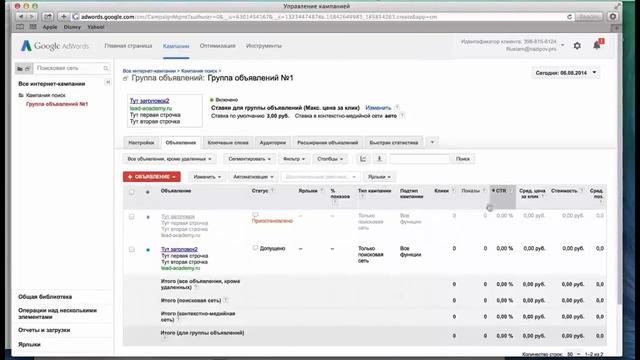Collapse the sidebar with the chevron icon
The width and height of the screenshot is (640, 360).
pyautogui.click(x=108, y=83)
